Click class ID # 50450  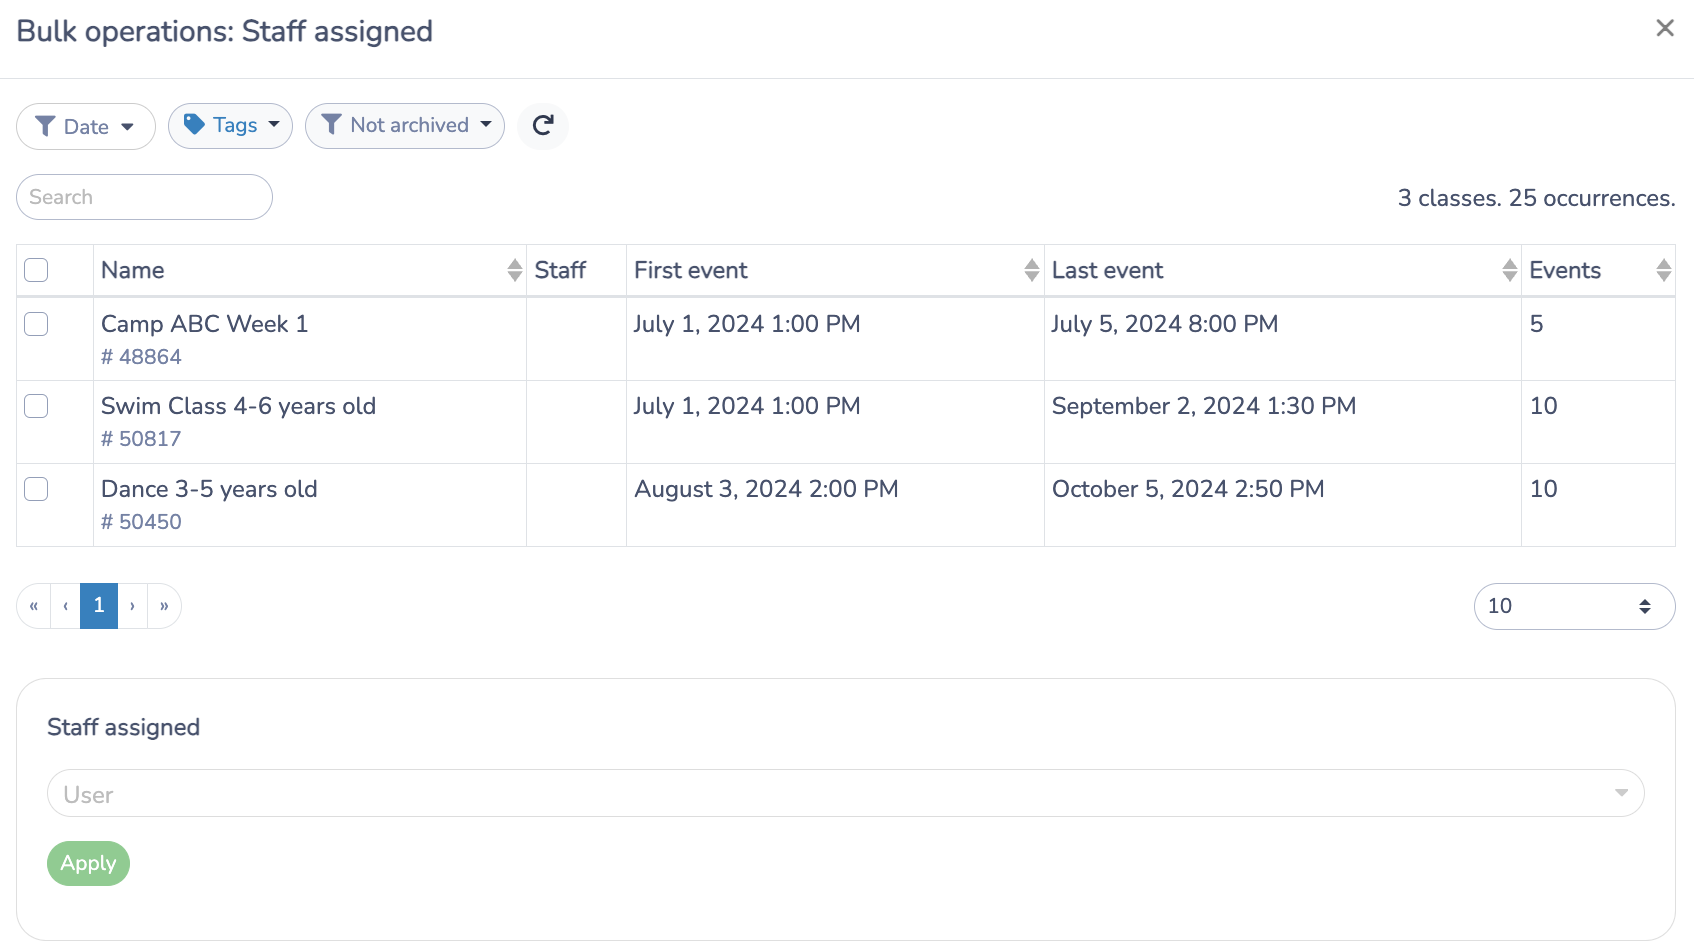click(141, 522)
